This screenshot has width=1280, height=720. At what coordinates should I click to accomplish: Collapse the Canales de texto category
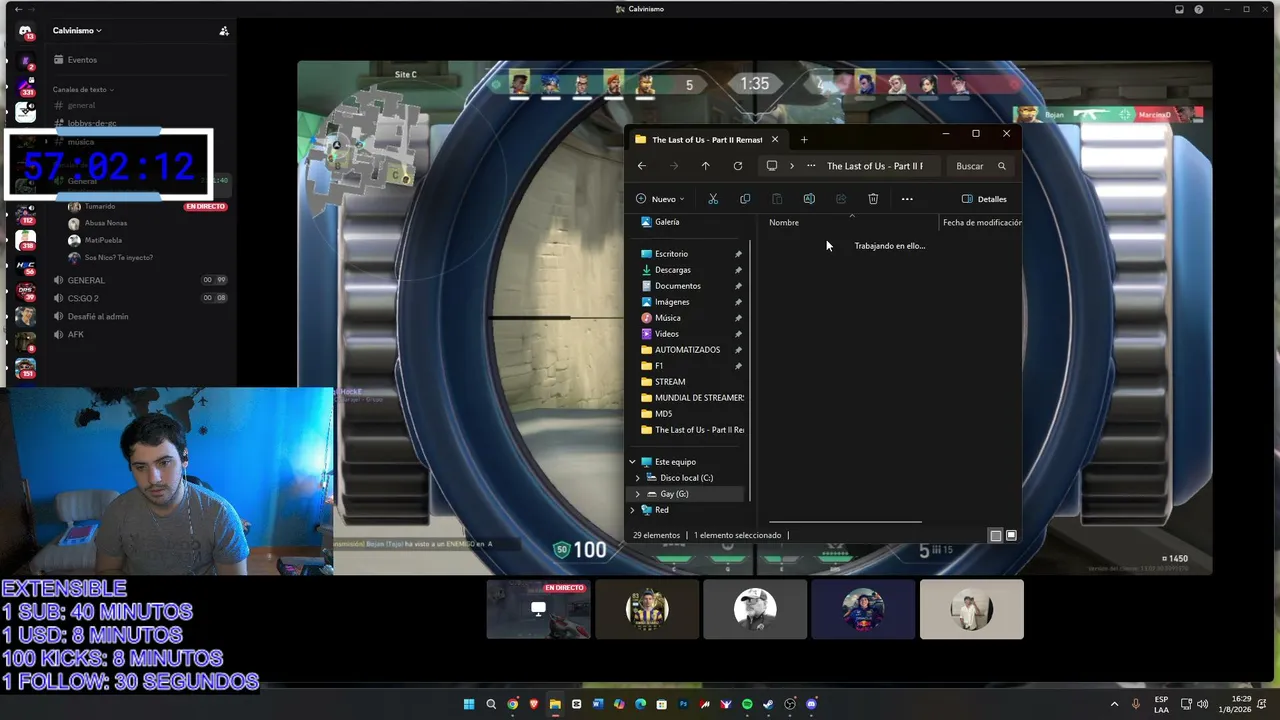tap(83, 90)
